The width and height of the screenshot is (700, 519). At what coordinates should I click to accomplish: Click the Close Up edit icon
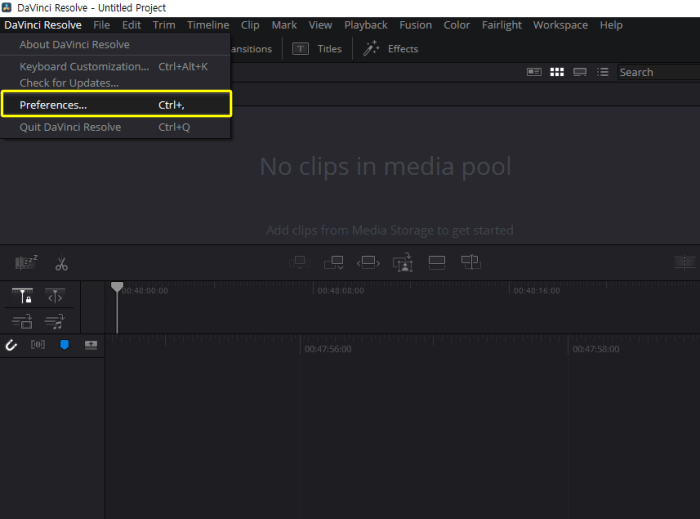(403, 262)
